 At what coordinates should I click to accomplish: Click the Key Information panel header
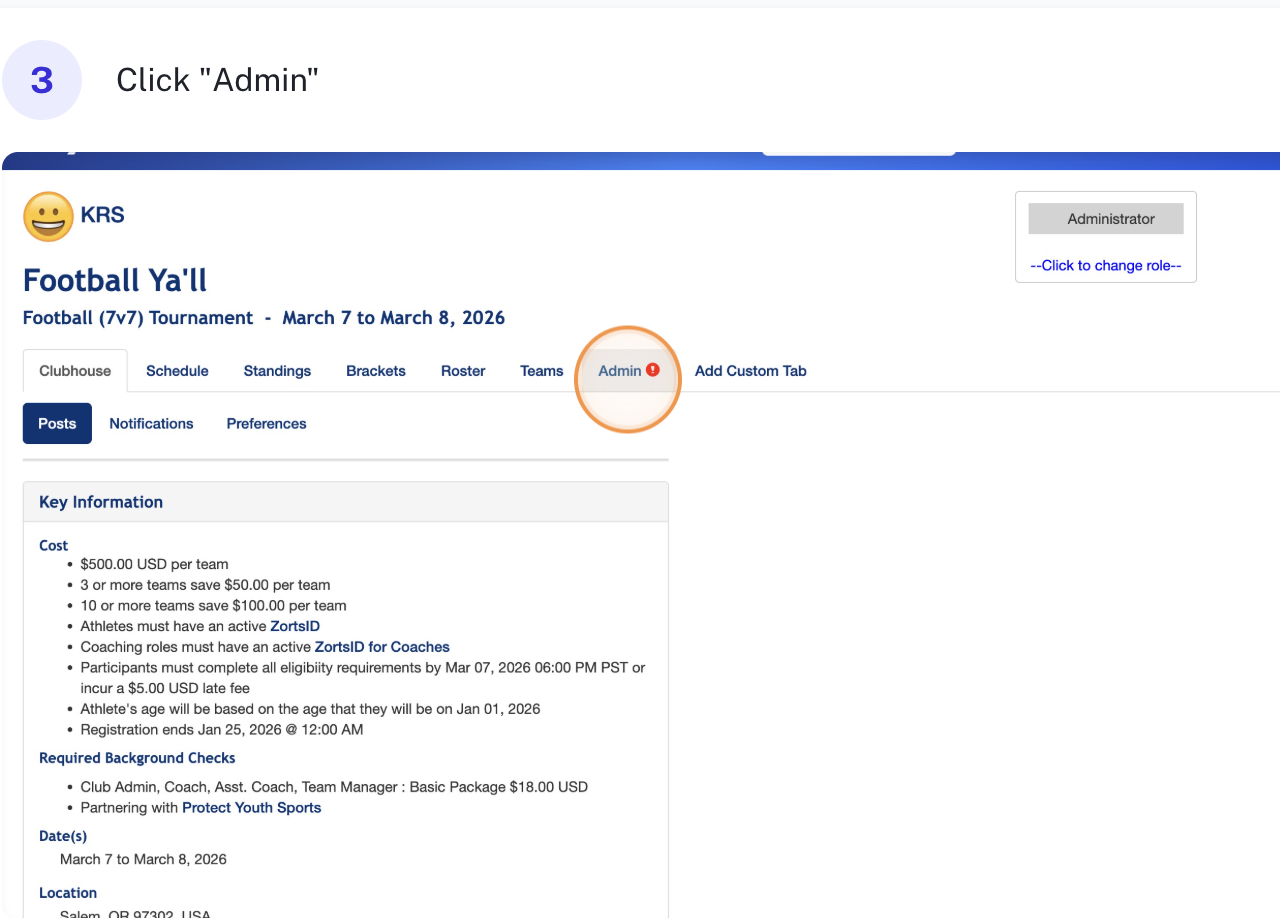(100, 501)
